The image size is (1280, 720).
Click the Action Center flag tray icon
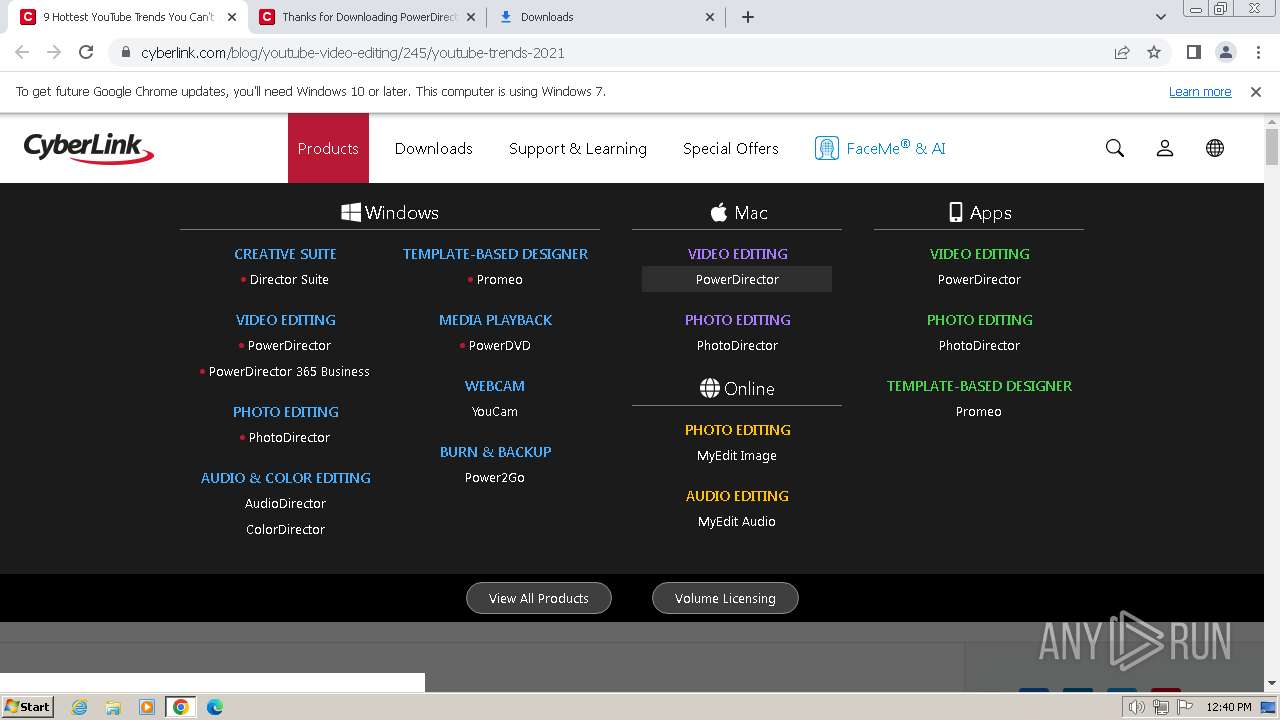pos(1185,707)
